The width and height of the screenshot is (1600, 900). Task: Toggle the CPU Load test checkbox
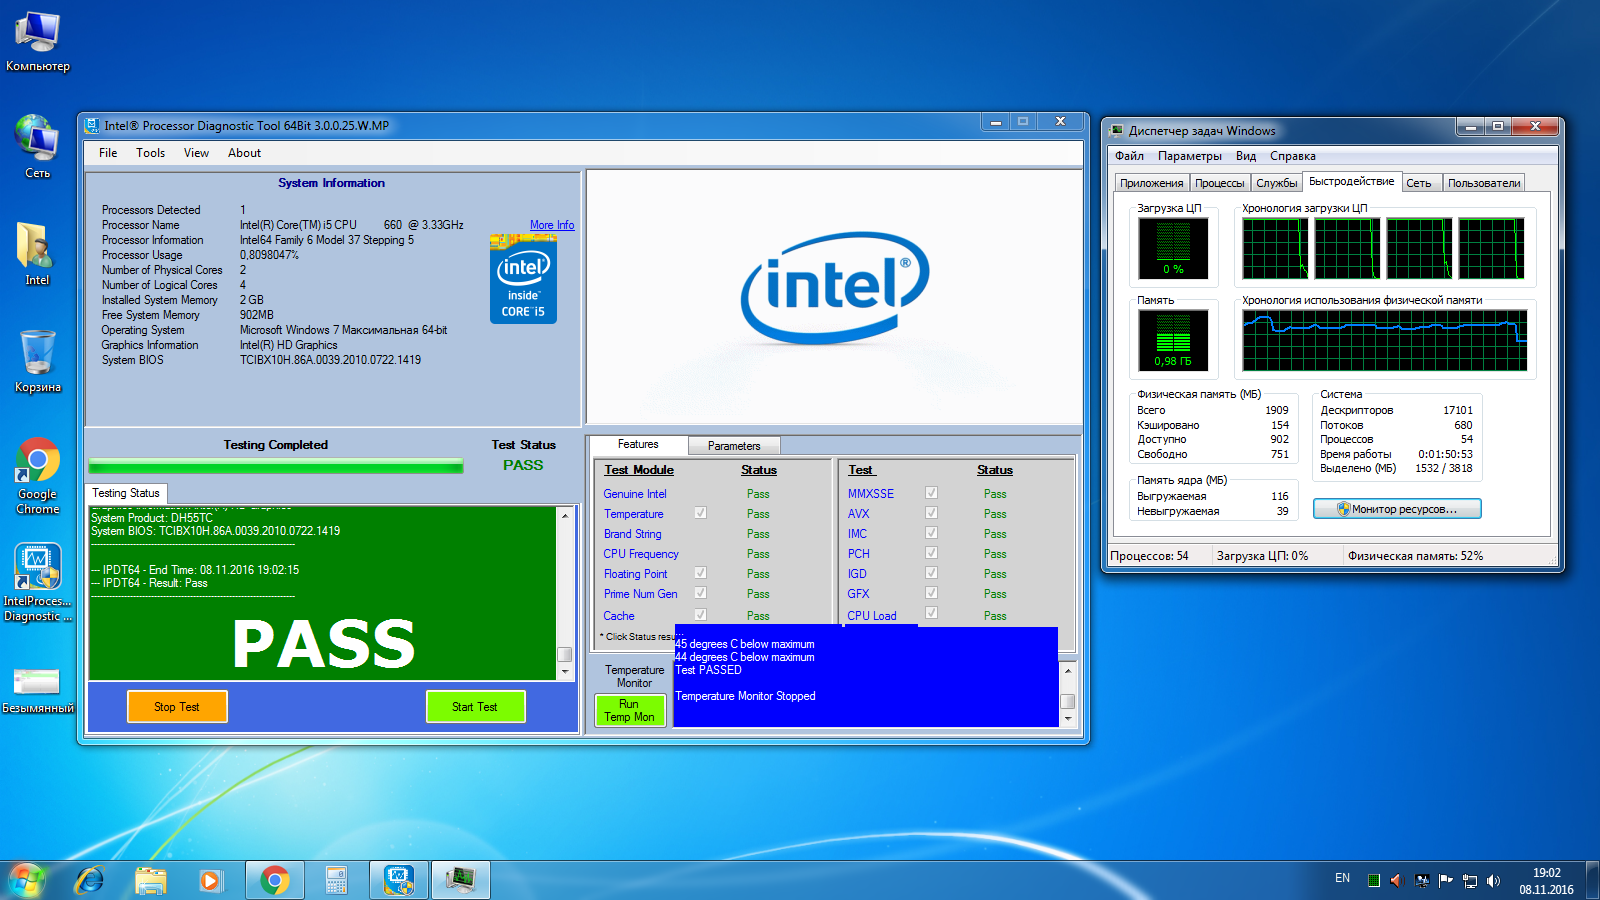tap(931, 613)
